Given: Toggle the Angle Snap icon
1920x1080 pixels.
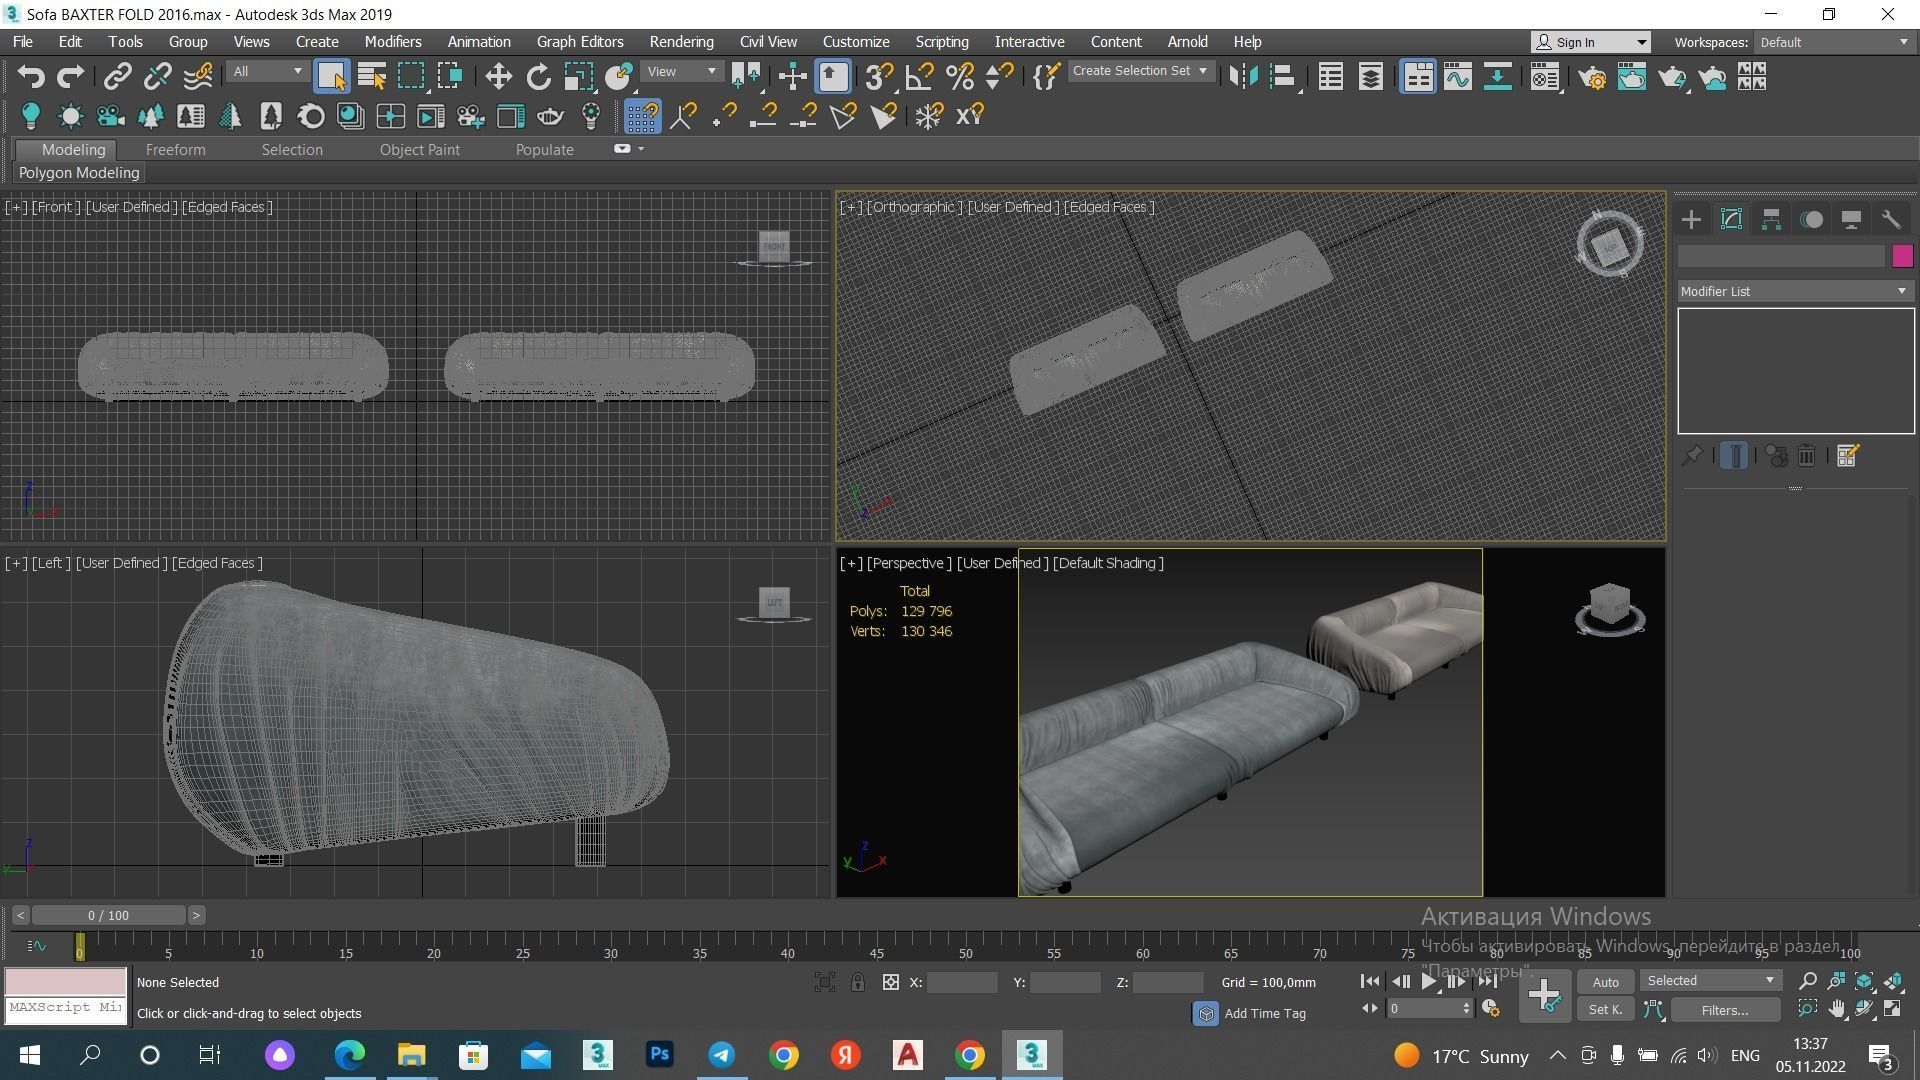Looking at the screenshot, I should pyautogui.click(x=919, y=77).
